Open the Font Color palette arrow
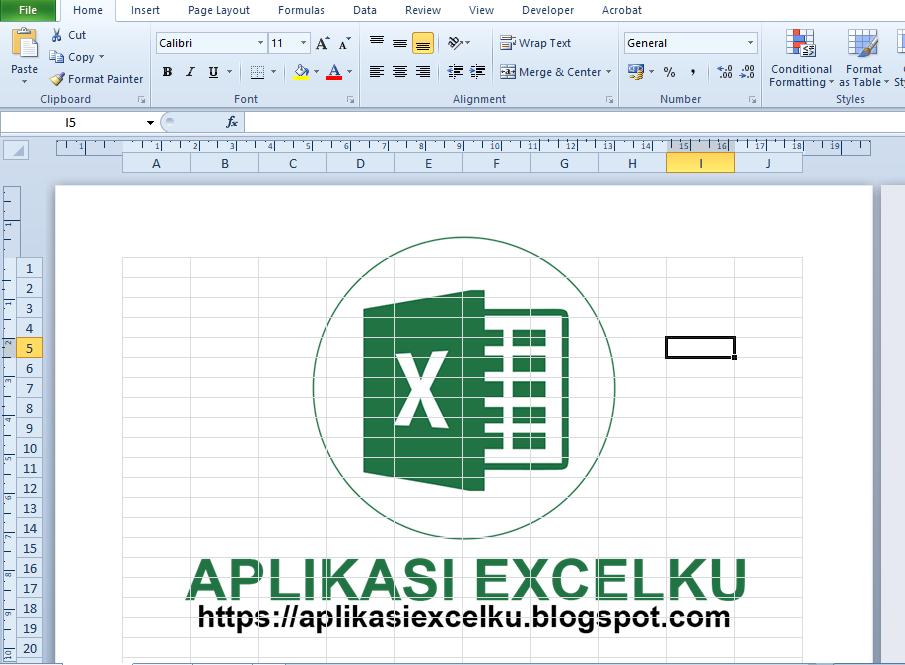 (349, 72)
